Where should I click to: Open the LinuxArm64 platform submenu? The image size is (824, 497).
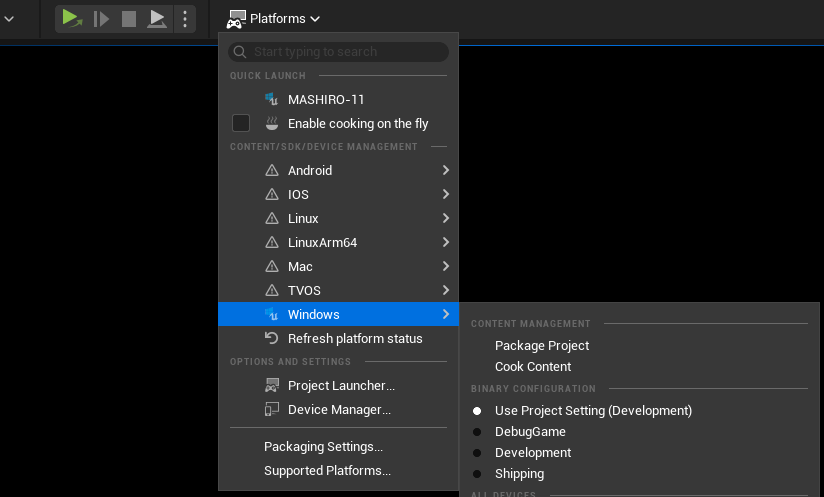click(x=338, y=242)
